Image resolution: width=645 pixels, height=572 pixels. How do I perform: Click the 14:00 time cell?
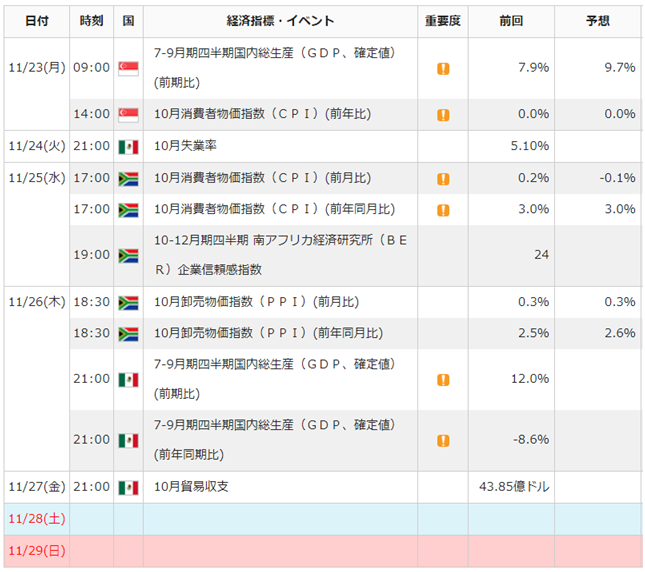[92, 113]
